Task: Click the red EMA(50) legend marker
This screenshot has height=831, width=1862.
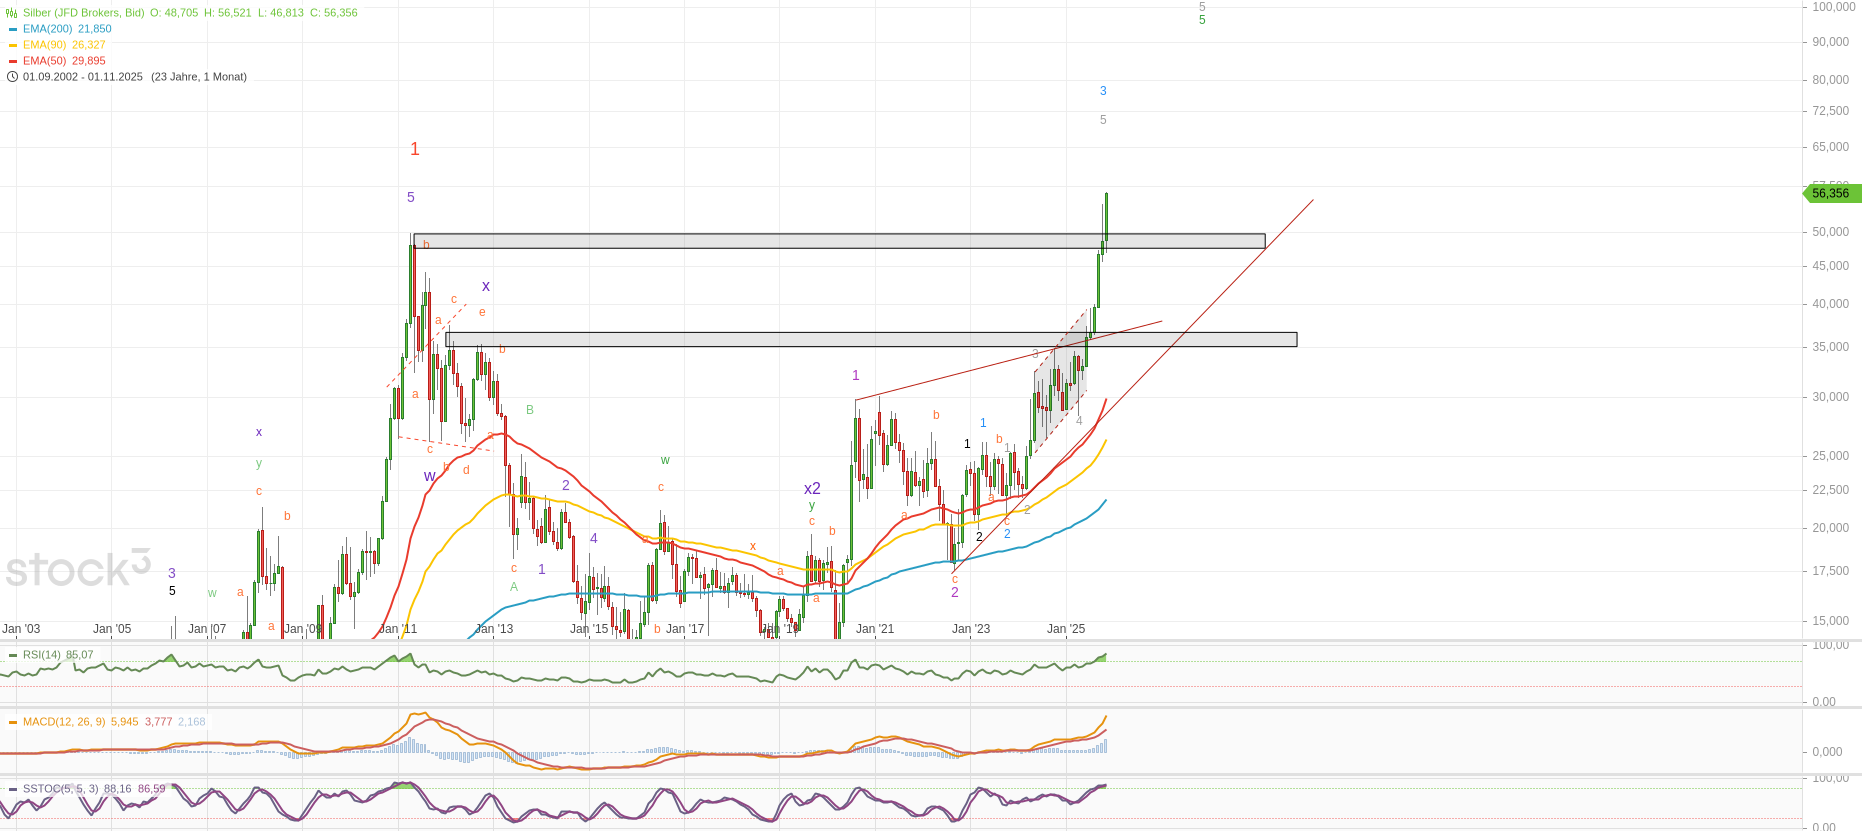Action: (x=12, y=61)
